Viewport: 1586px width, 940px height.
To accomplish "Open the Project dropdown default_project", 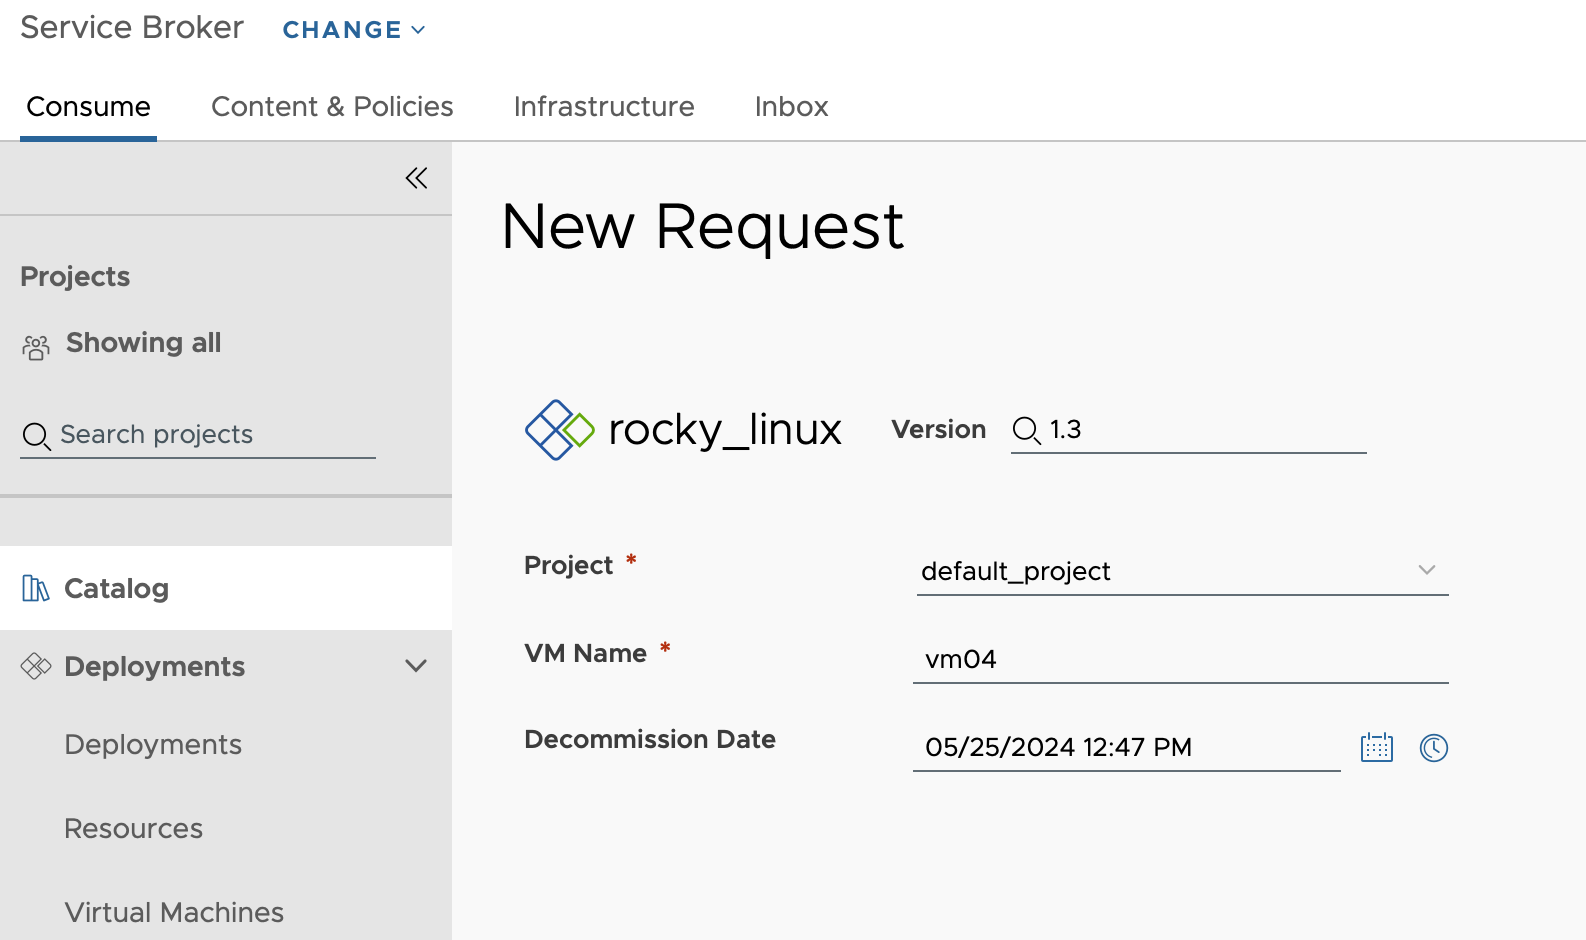I will pyautogui.click(x=1182, y=571).
